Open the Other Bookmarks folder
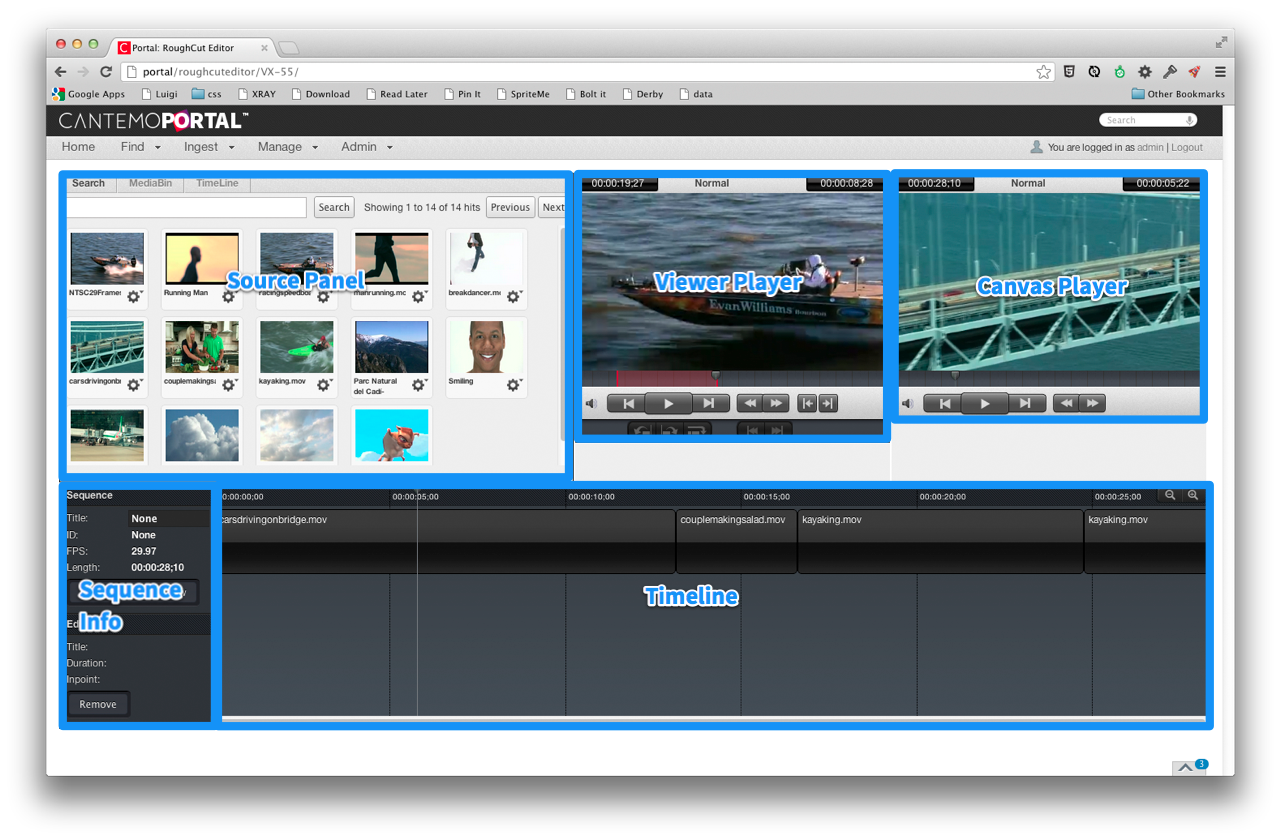The height and width of the screenshot is (840, 1281). pos(1178,94)
